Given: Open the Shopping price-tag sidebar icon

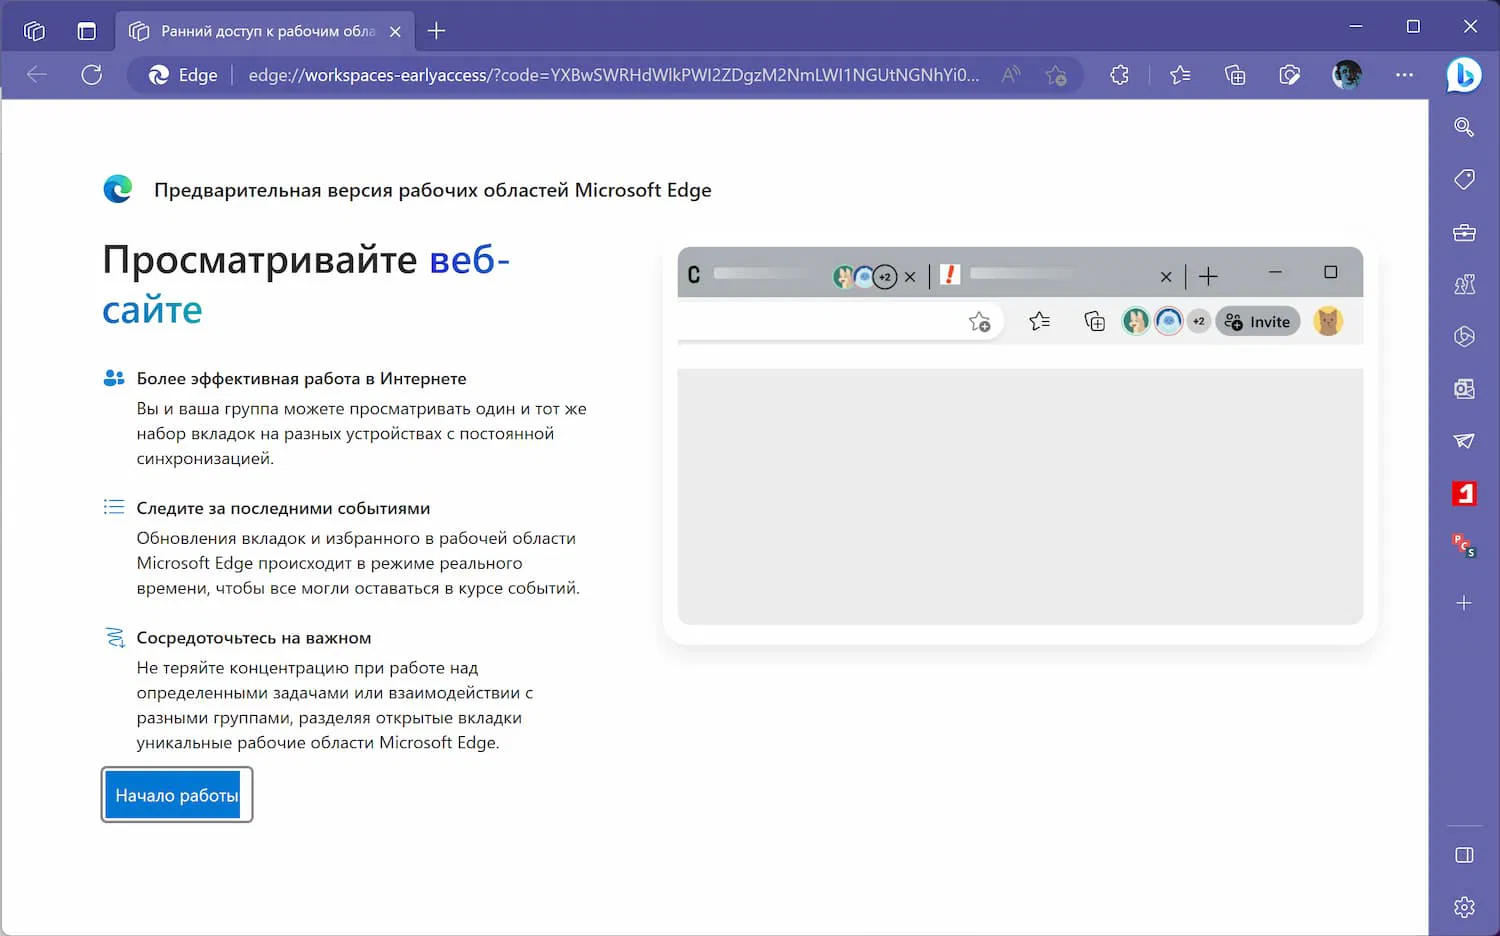Looking at the screenshot, I should coord(1464,180).
